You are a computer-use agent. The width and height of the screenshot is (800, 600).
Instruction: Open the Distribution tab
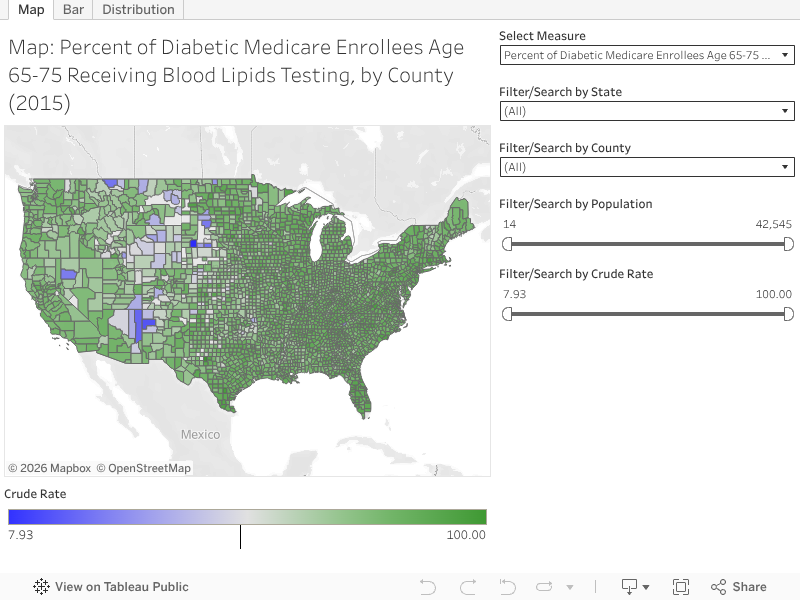coord(138,10)
